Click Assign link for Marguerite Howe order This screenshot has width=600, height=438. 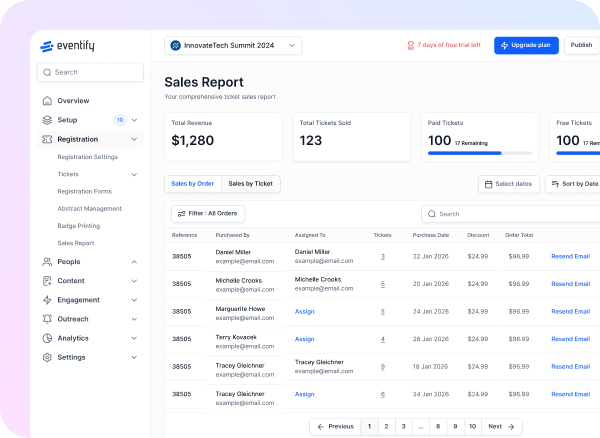pyautogui.click(x=305, y=311)
